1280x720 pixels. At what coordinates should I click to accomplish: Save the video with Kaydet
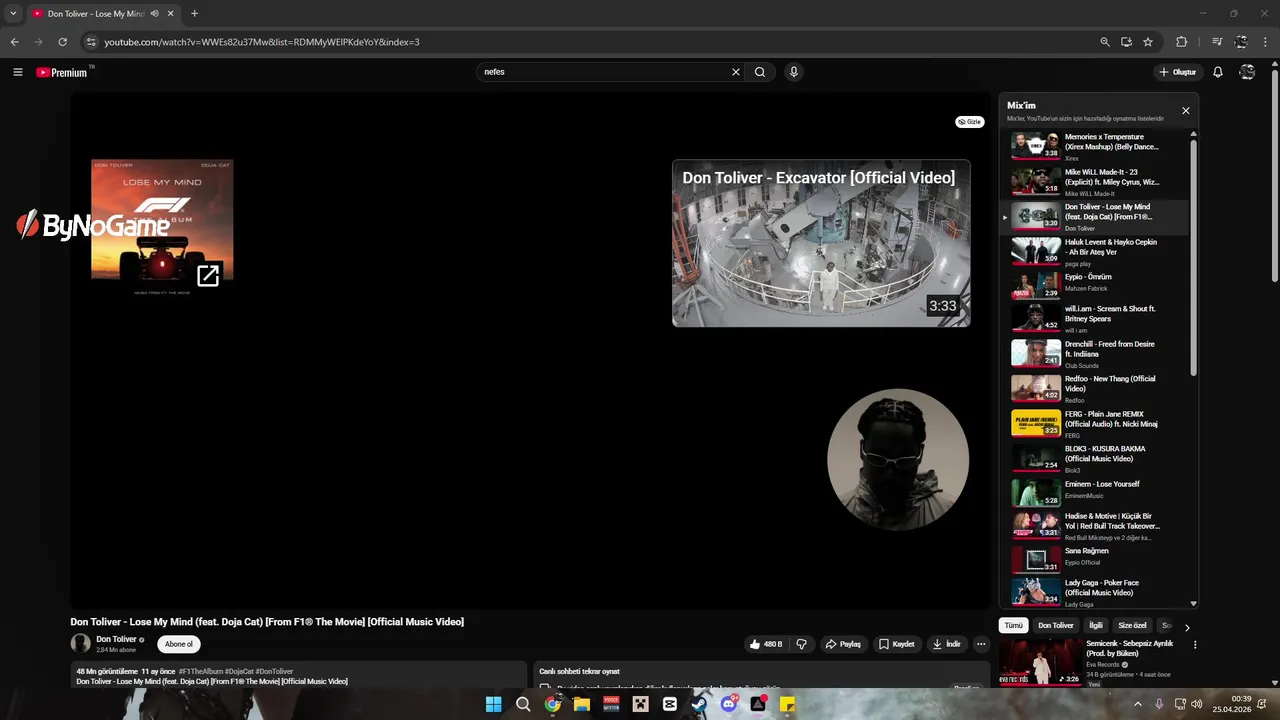coord(897,644)
